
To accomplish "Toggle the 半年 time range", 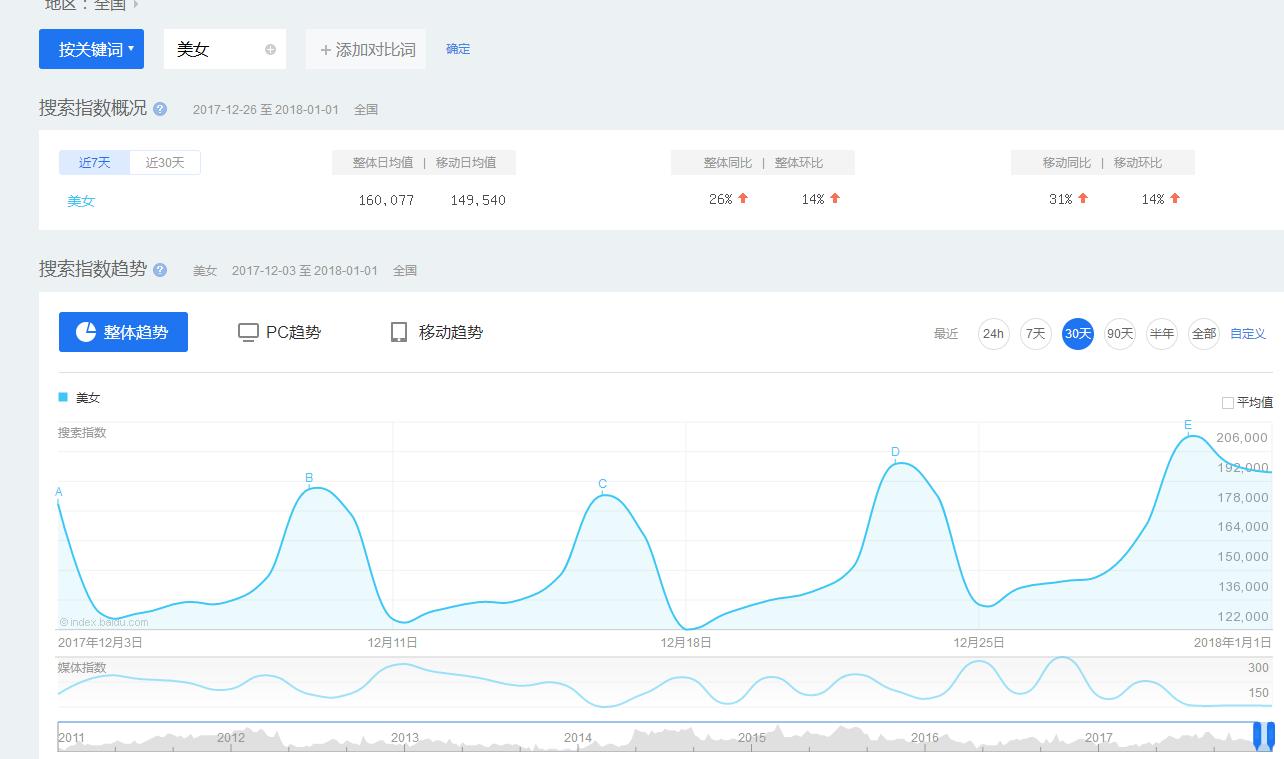I will 1162,333.
